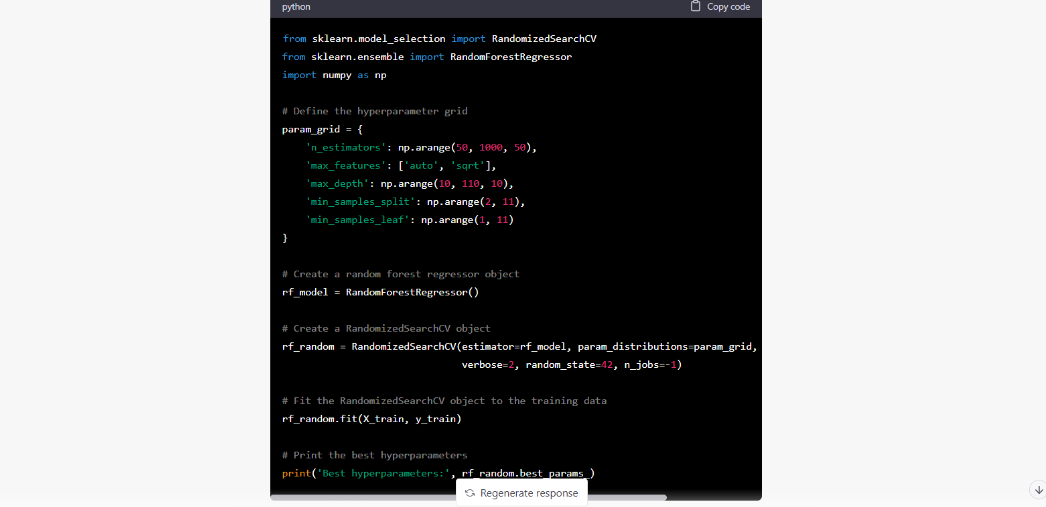Click the clipboard icon beside Copy code
Viewport: 1046px width, 507px height.
[695, 6]
